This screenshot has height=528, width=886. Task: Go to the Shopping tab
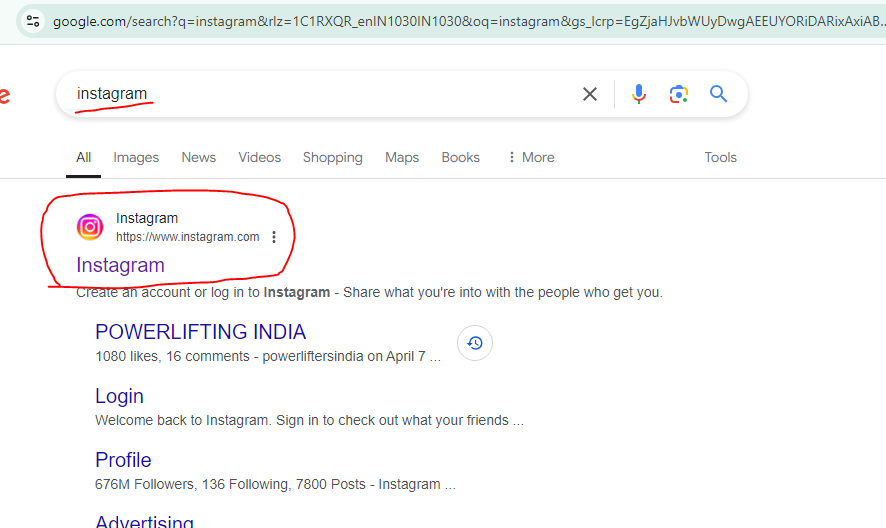pyautogui.click(x=332, y=157)
